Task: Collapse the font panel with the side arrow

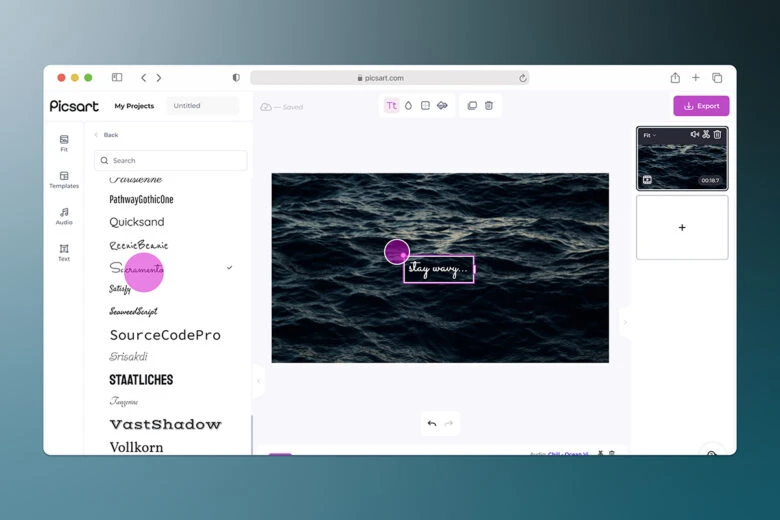Action: pos(257,380)
